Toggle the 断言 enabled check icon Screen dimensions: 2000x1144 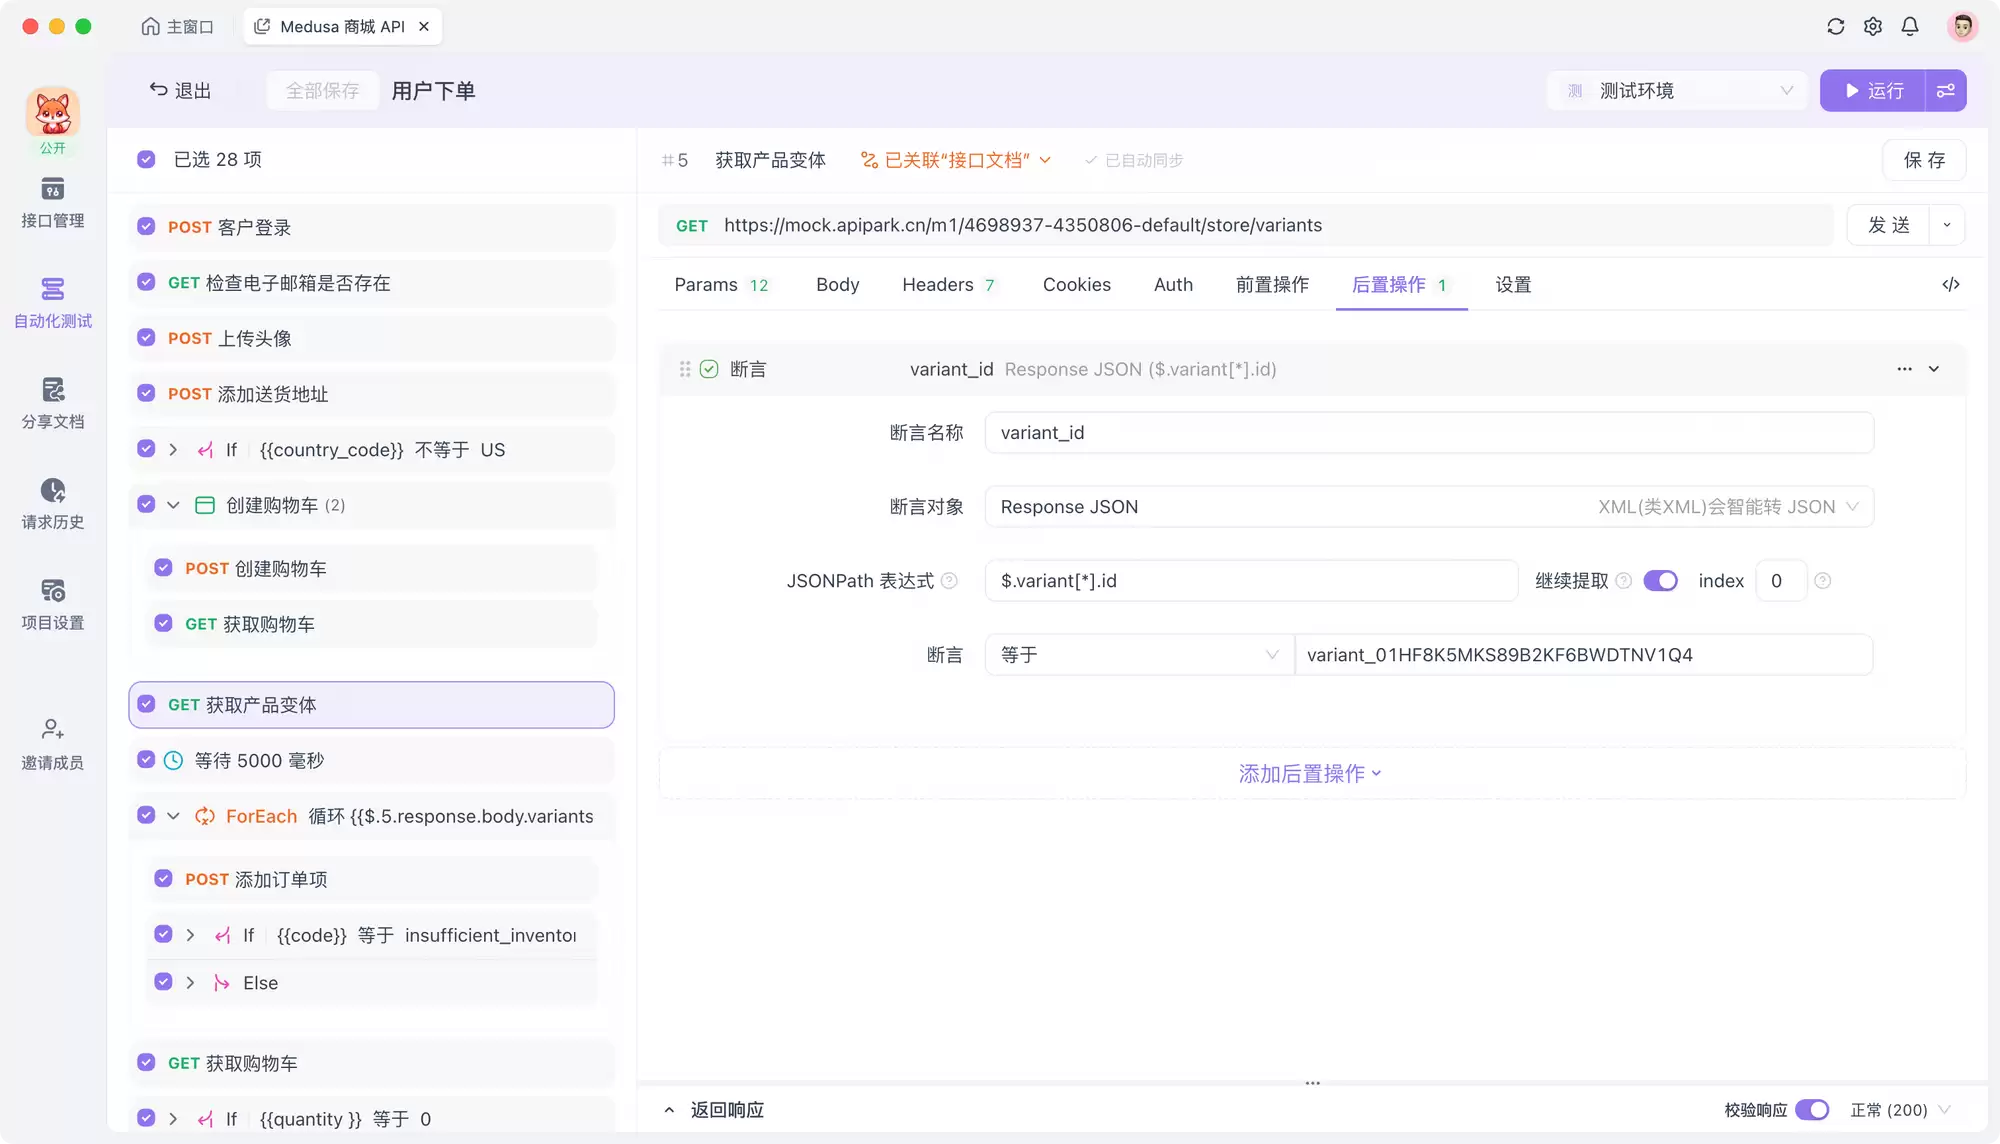(709, 369)
